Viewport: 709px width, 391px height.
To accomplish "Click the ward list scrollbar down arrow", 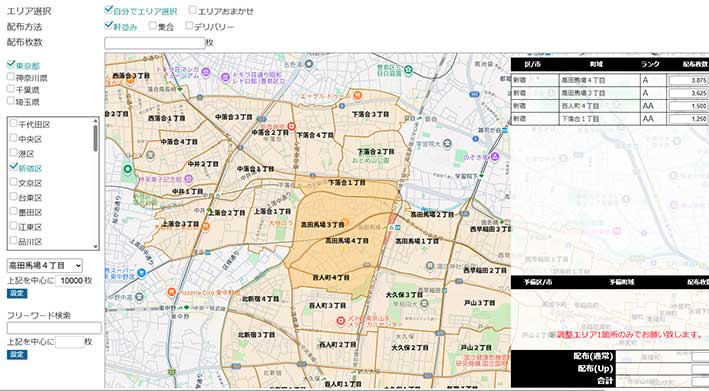I will point(95,246).
